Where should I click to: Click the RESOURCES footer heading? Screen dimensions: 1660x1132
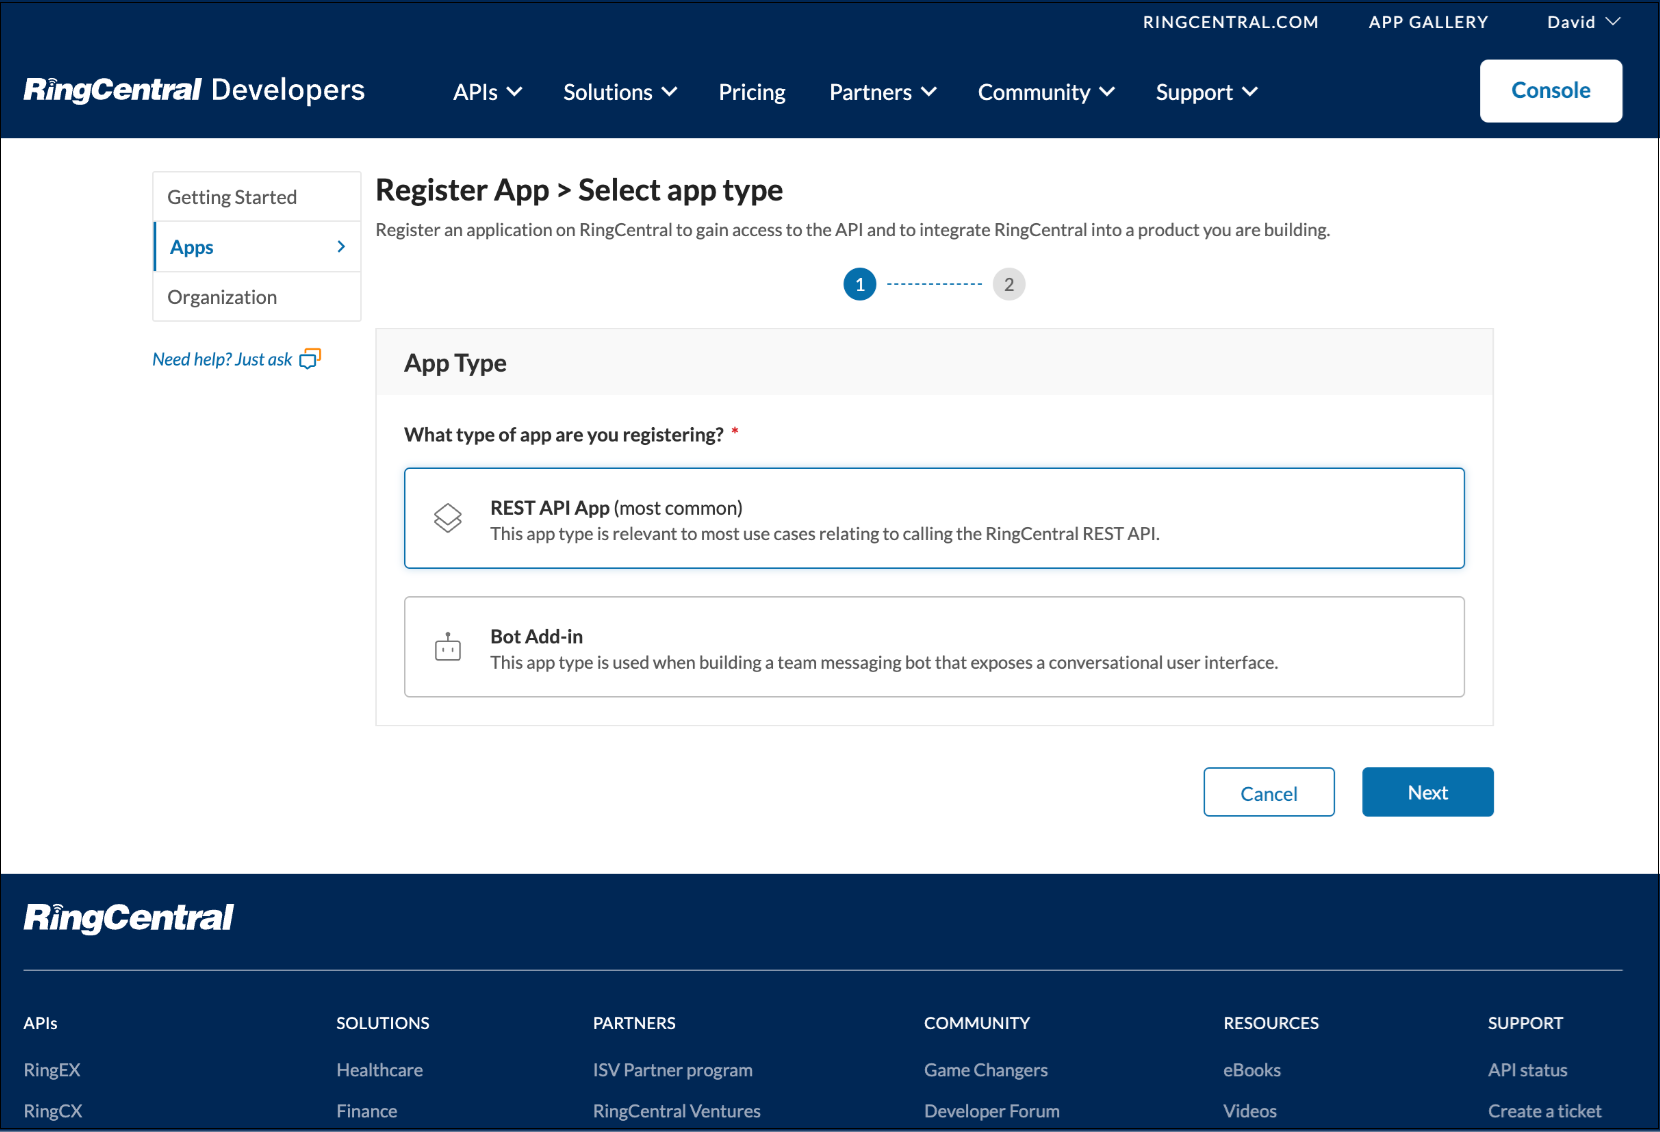click(1270, 1023)
